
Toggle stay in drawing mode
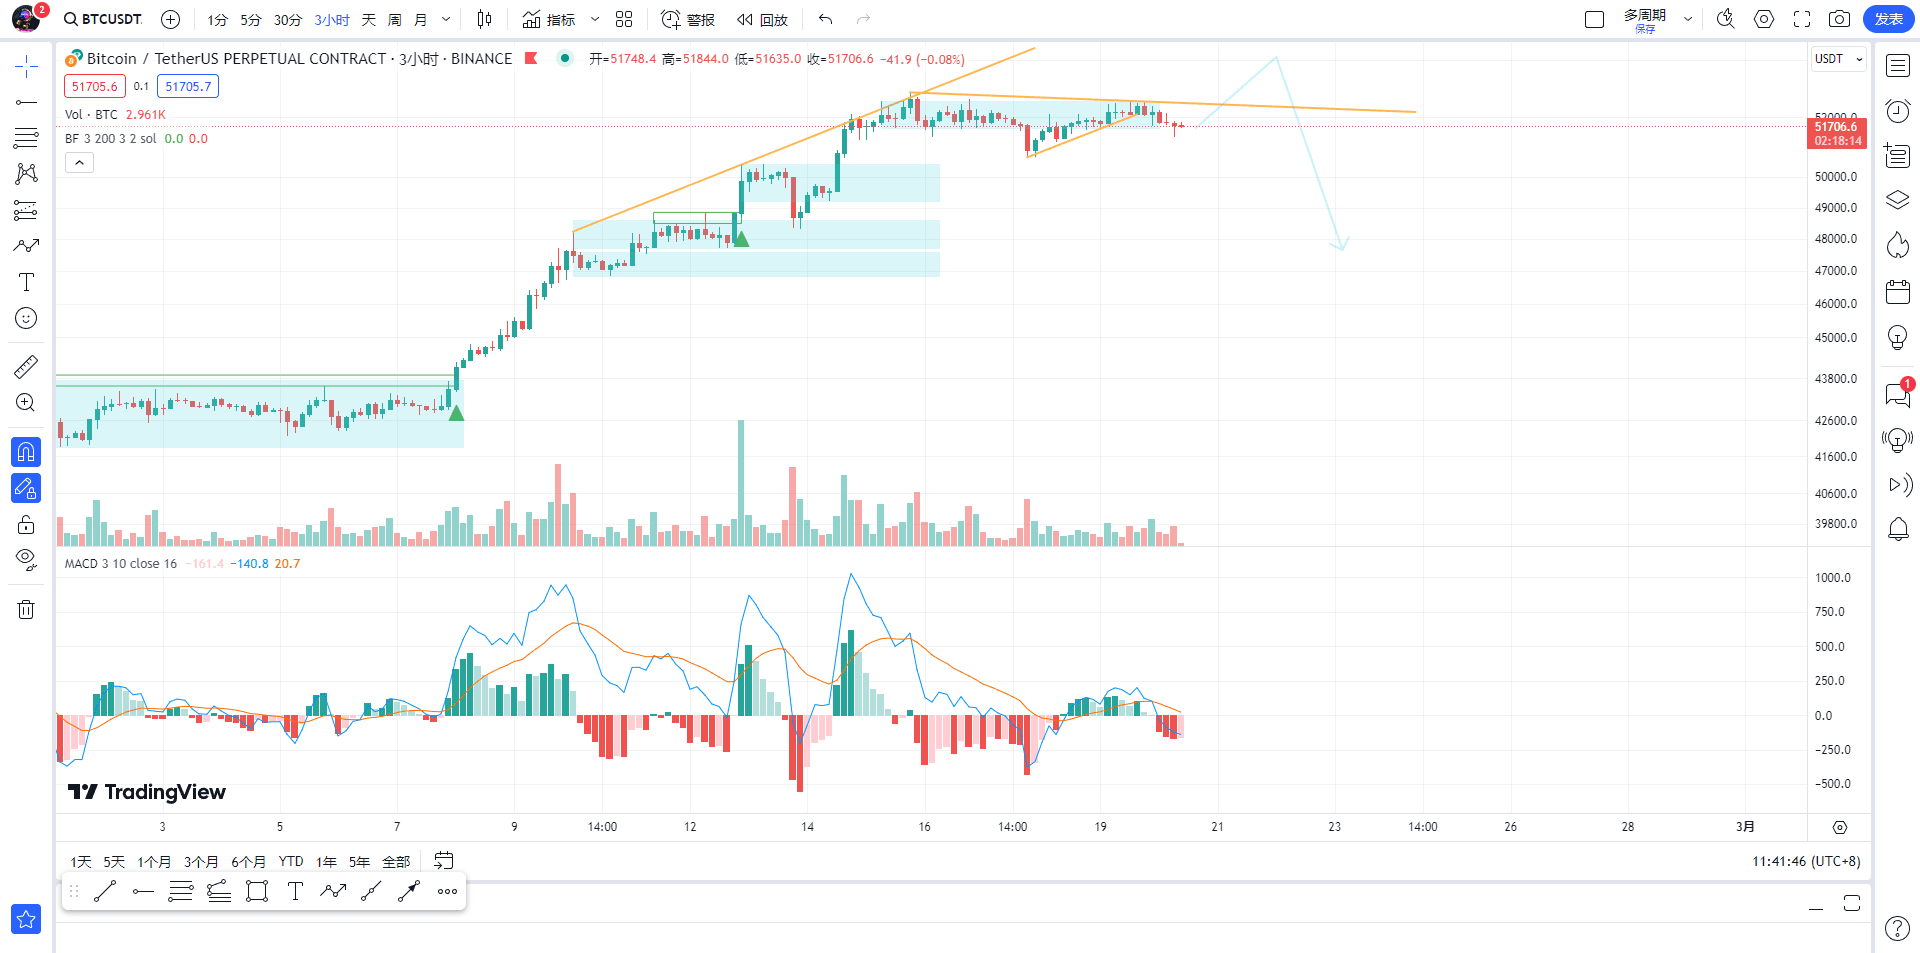[26, 488]
